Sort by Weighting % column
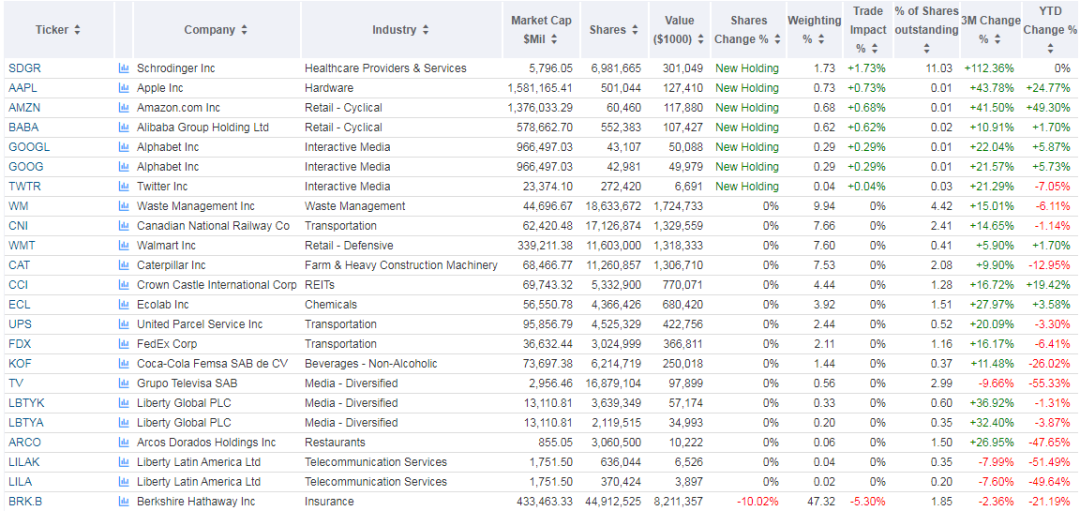 (x=813, y=30)
